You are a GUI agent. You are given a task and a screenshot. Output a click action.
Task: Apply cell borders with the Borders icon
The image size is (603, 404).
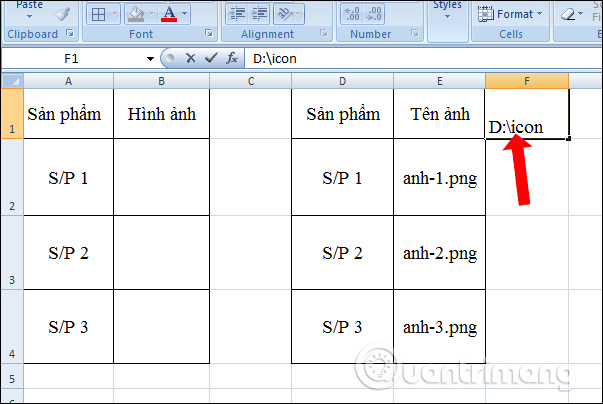(x=98, y=15)
